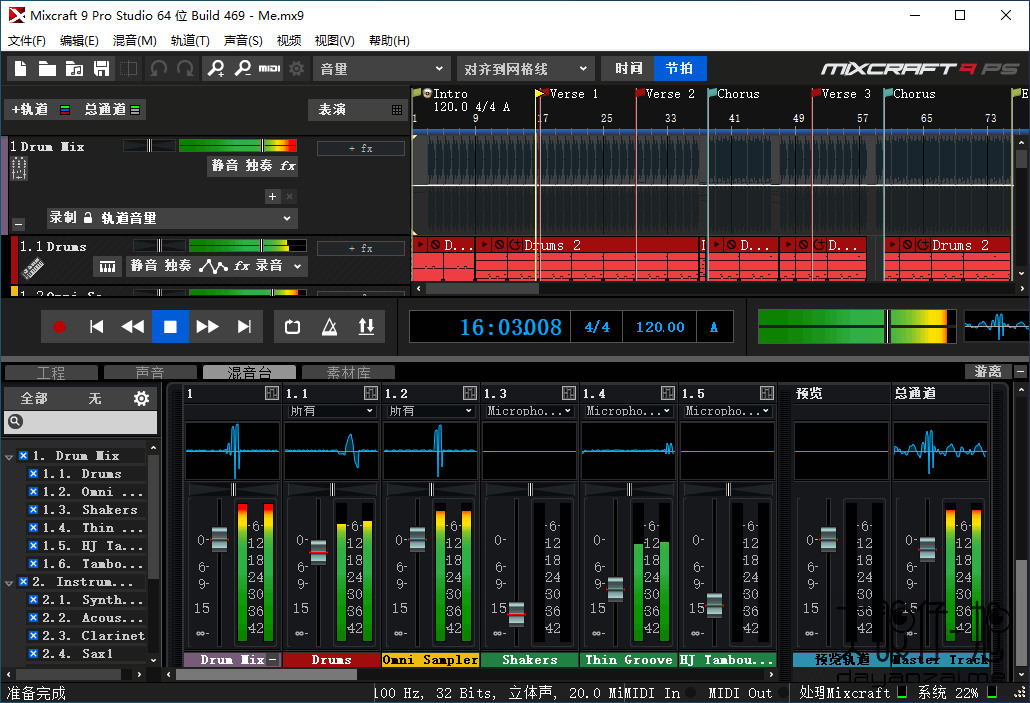Click the 游离 undock button
1030x703 pixels.
988,372
